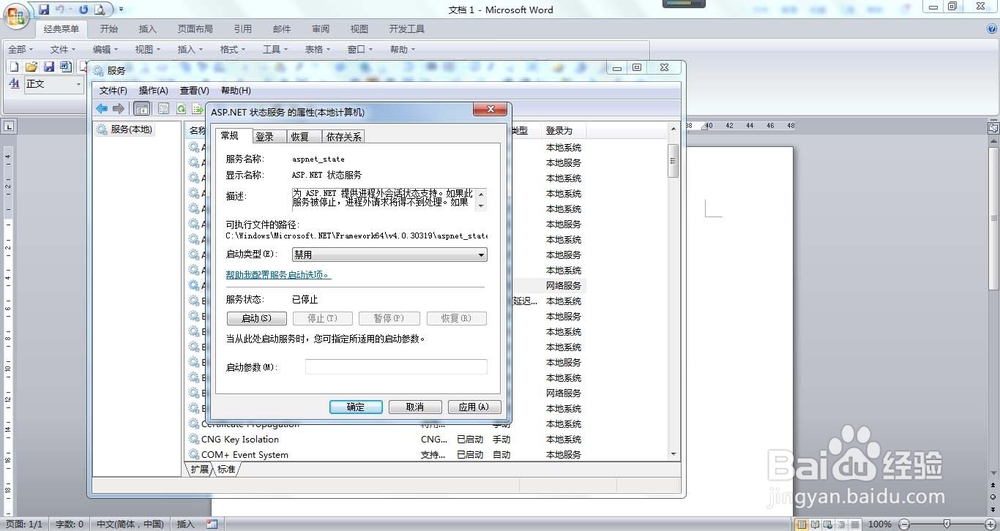Click the 启动参数 input field
Image resolution: width=1000 pixels, height=531 pixels.
click(x=396, y=367)
